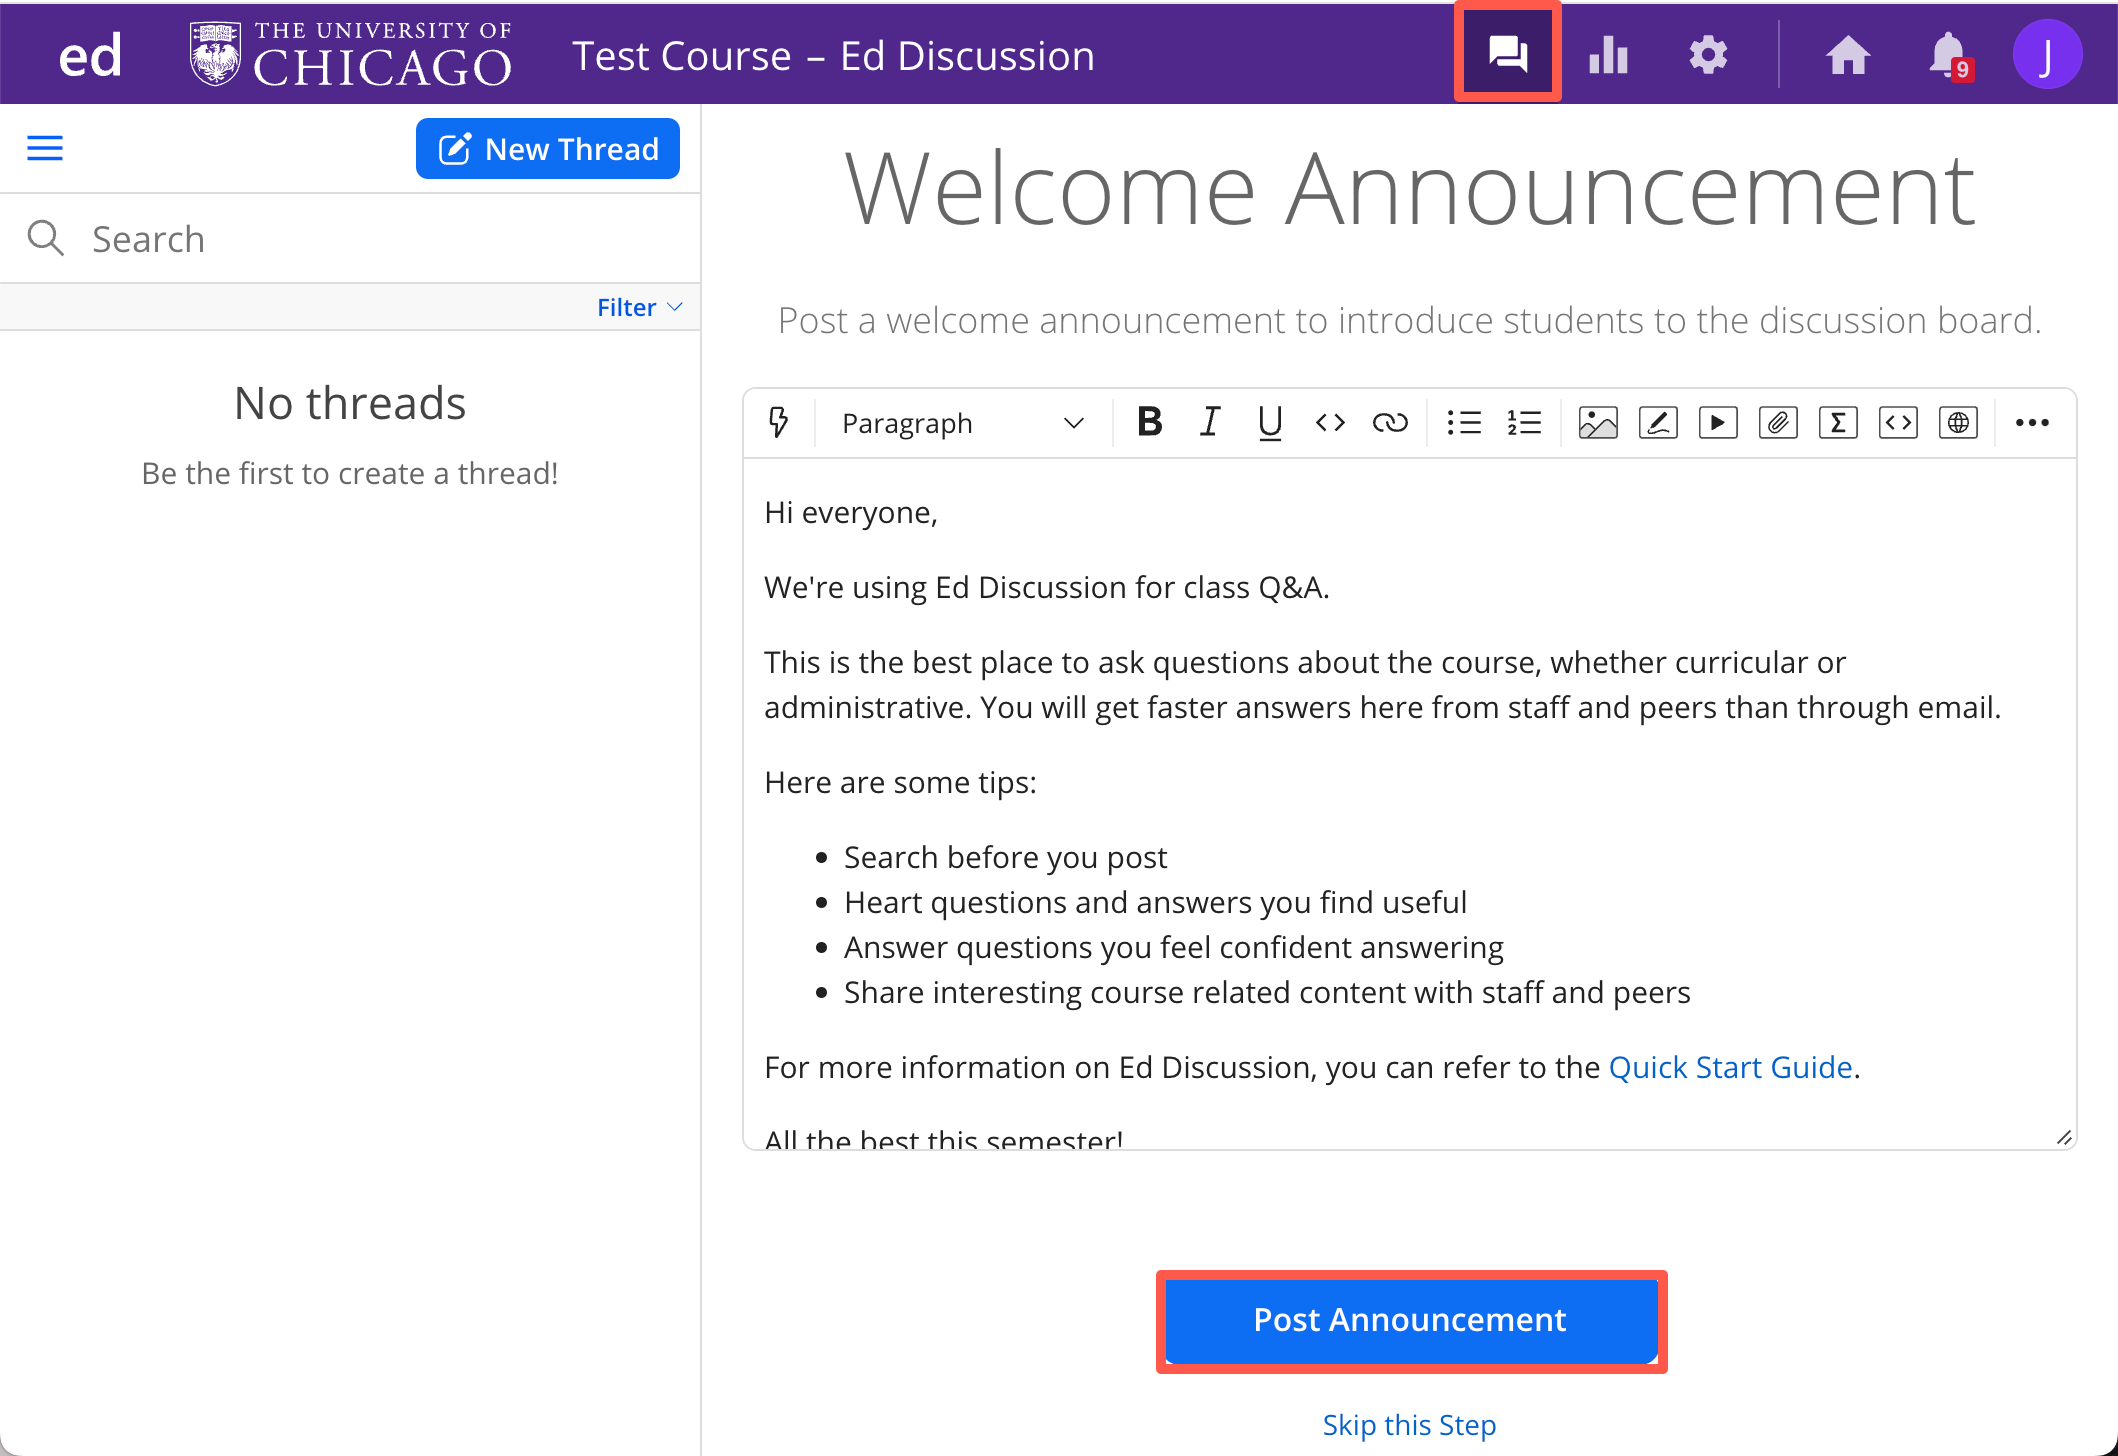Open the ellipsis overflow menu in the editor
This screenshot has height=1456, width=2118.
pos(2032,422)
